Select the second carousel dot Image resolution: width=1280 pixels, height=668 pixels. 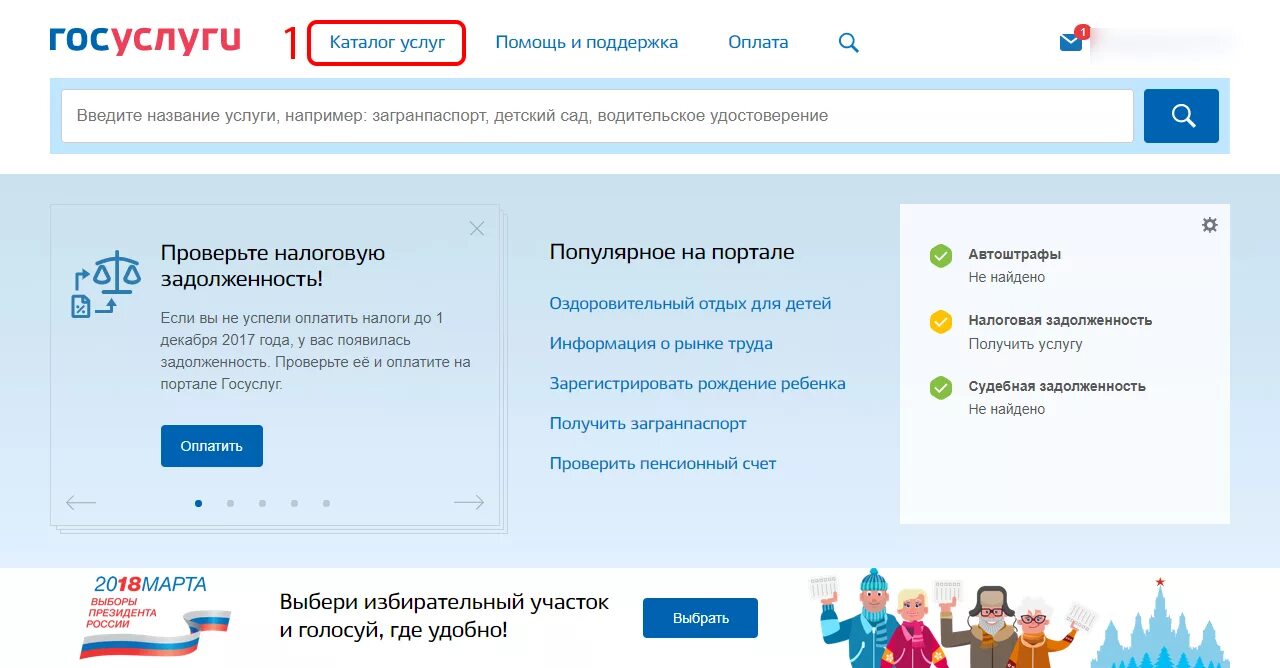tap(230, 504)
